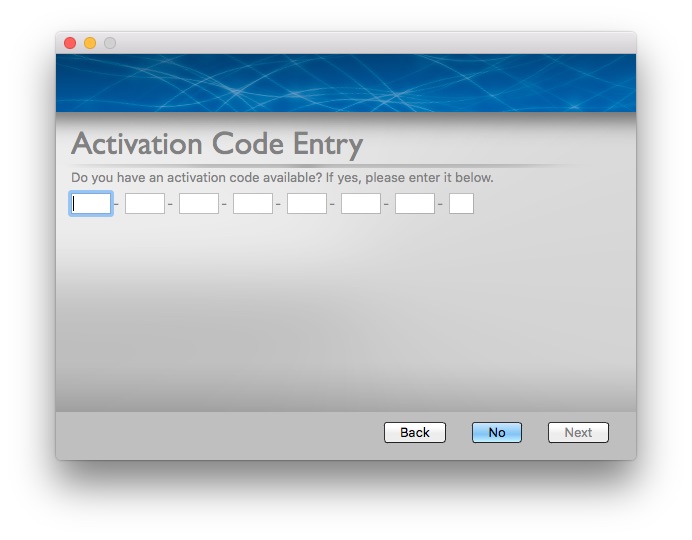Screen dimensions: 692x540
Task: Click the sixth activation code field
Action: tap(361, 203)
